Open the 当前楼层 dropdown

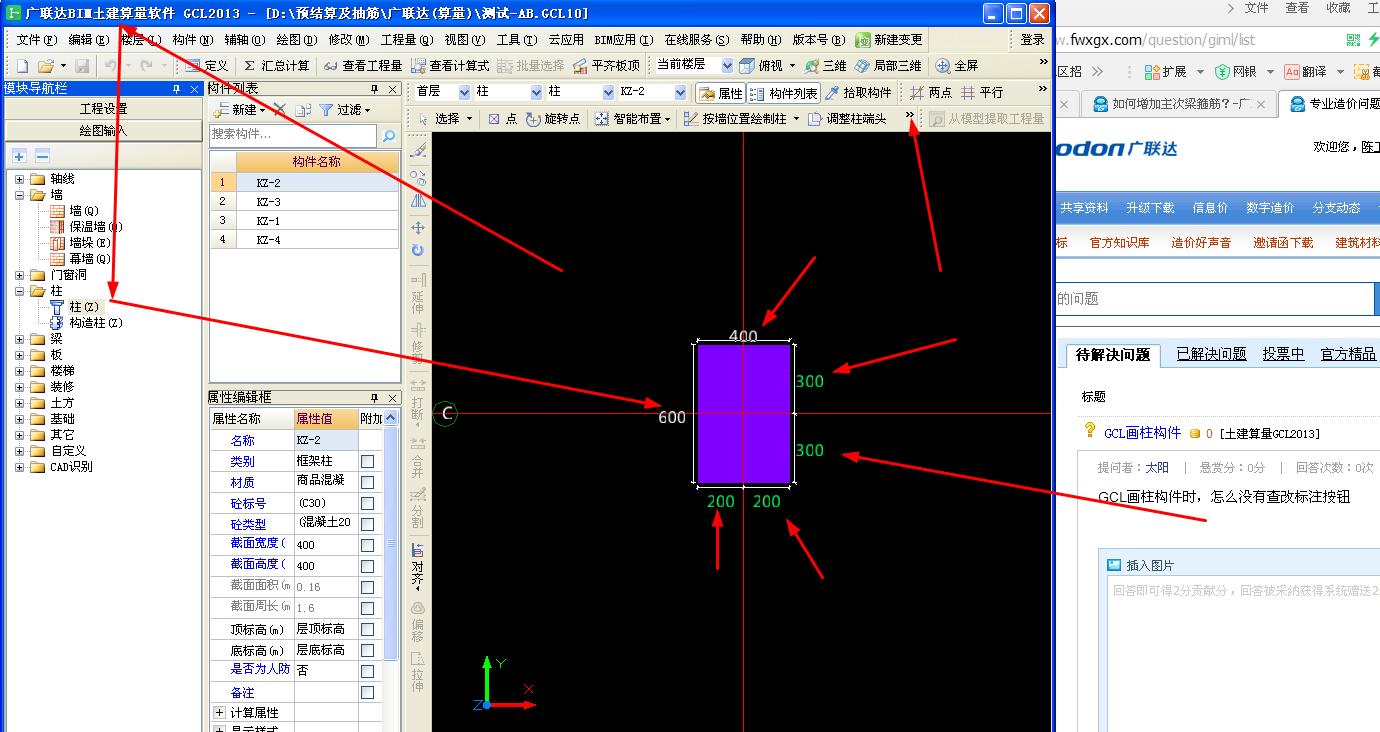tap(726, 65)
